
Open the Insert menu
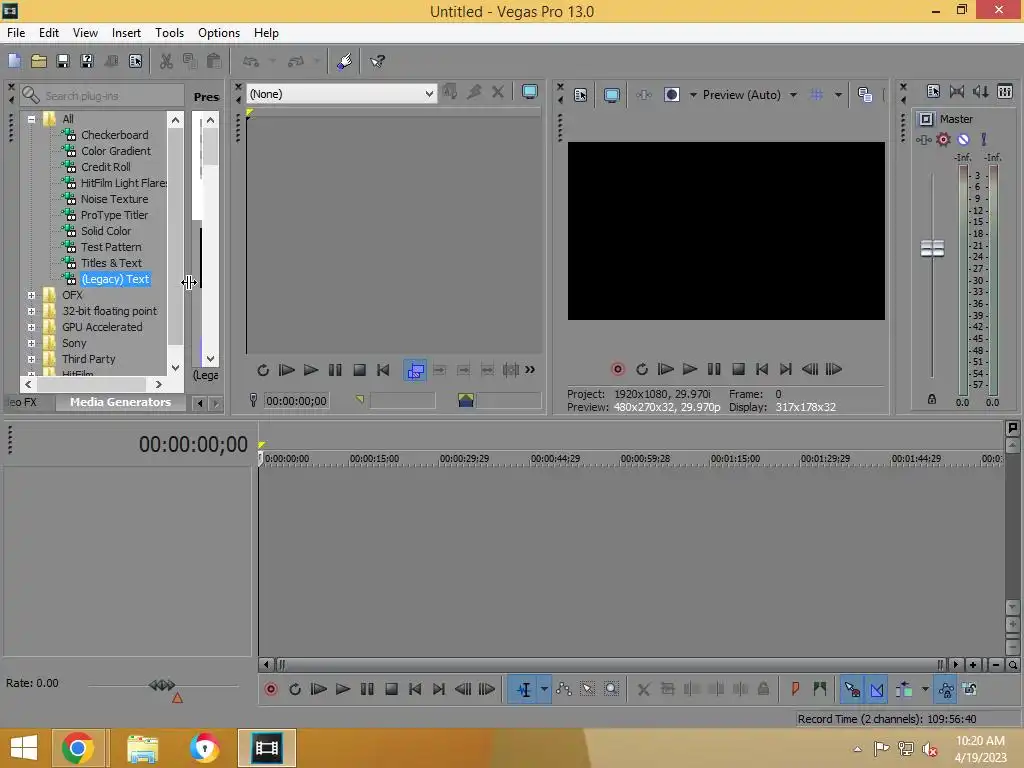pyautogui.click(x=126, y=33)
